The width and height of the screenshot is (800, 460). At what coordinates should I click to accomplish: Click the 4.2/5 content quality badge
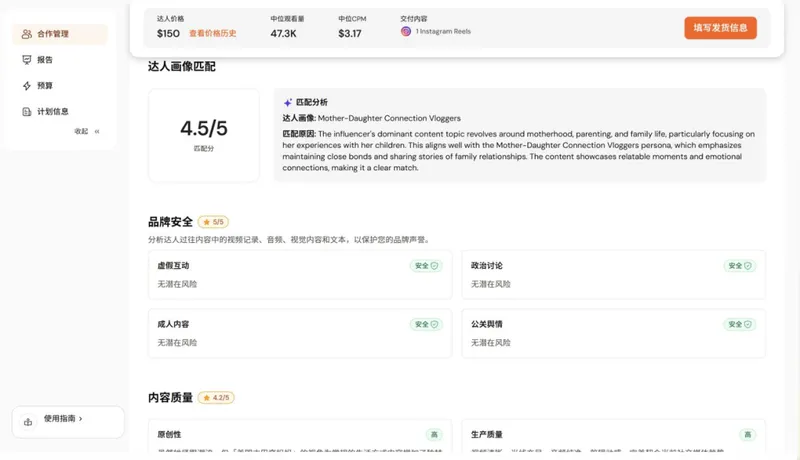tap(216, 397)
